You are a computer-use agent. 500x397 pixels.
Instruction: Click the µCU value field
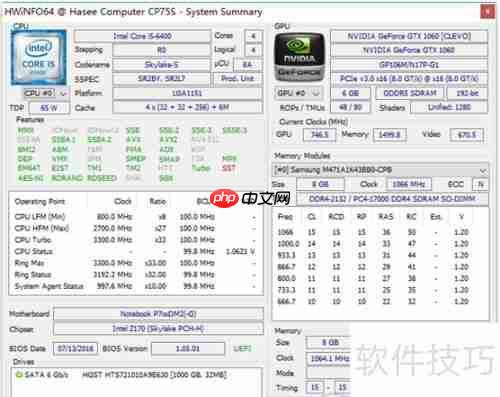pos(247,65)
